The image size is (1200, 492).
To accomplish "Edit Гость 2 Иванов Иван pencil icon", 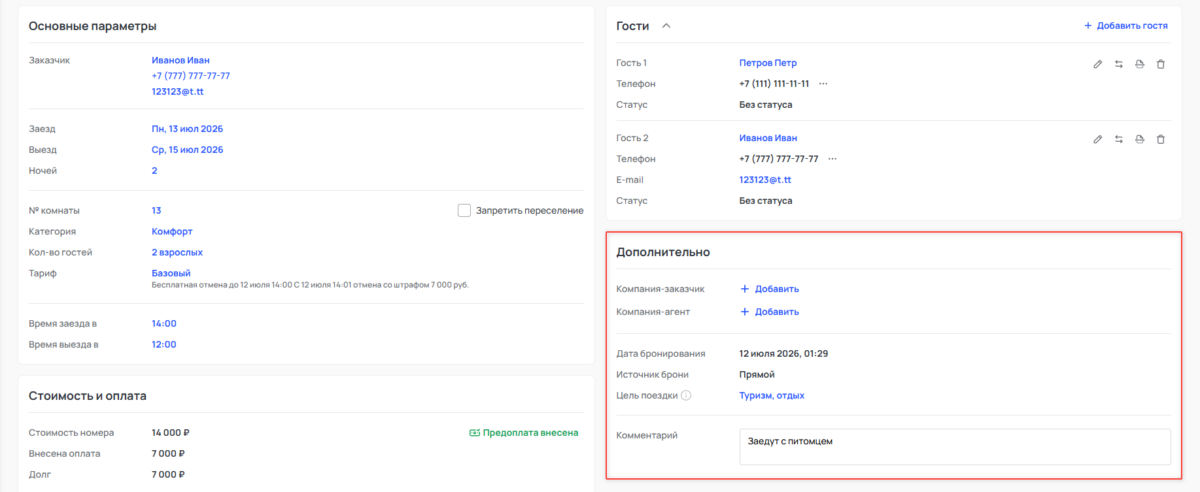I will pos(1097,139).
